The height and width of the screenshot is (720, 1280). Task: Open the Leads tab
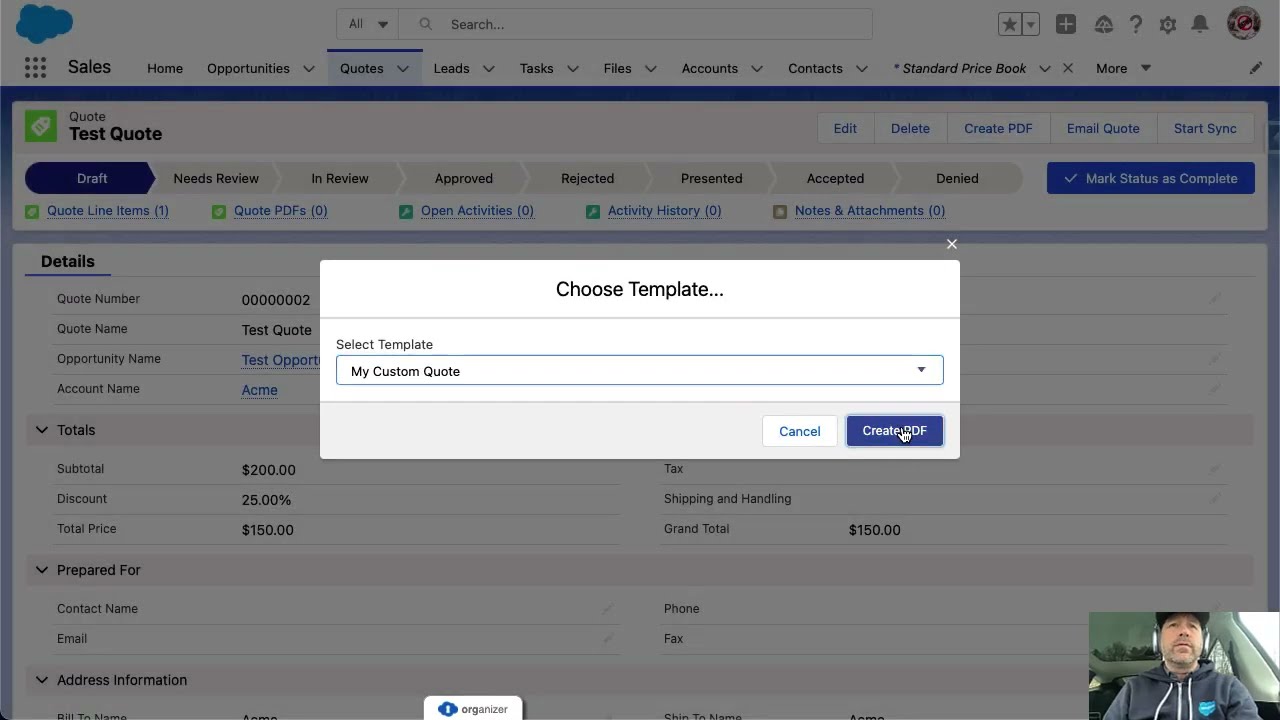pyautogui.click(x=451, y=68)
